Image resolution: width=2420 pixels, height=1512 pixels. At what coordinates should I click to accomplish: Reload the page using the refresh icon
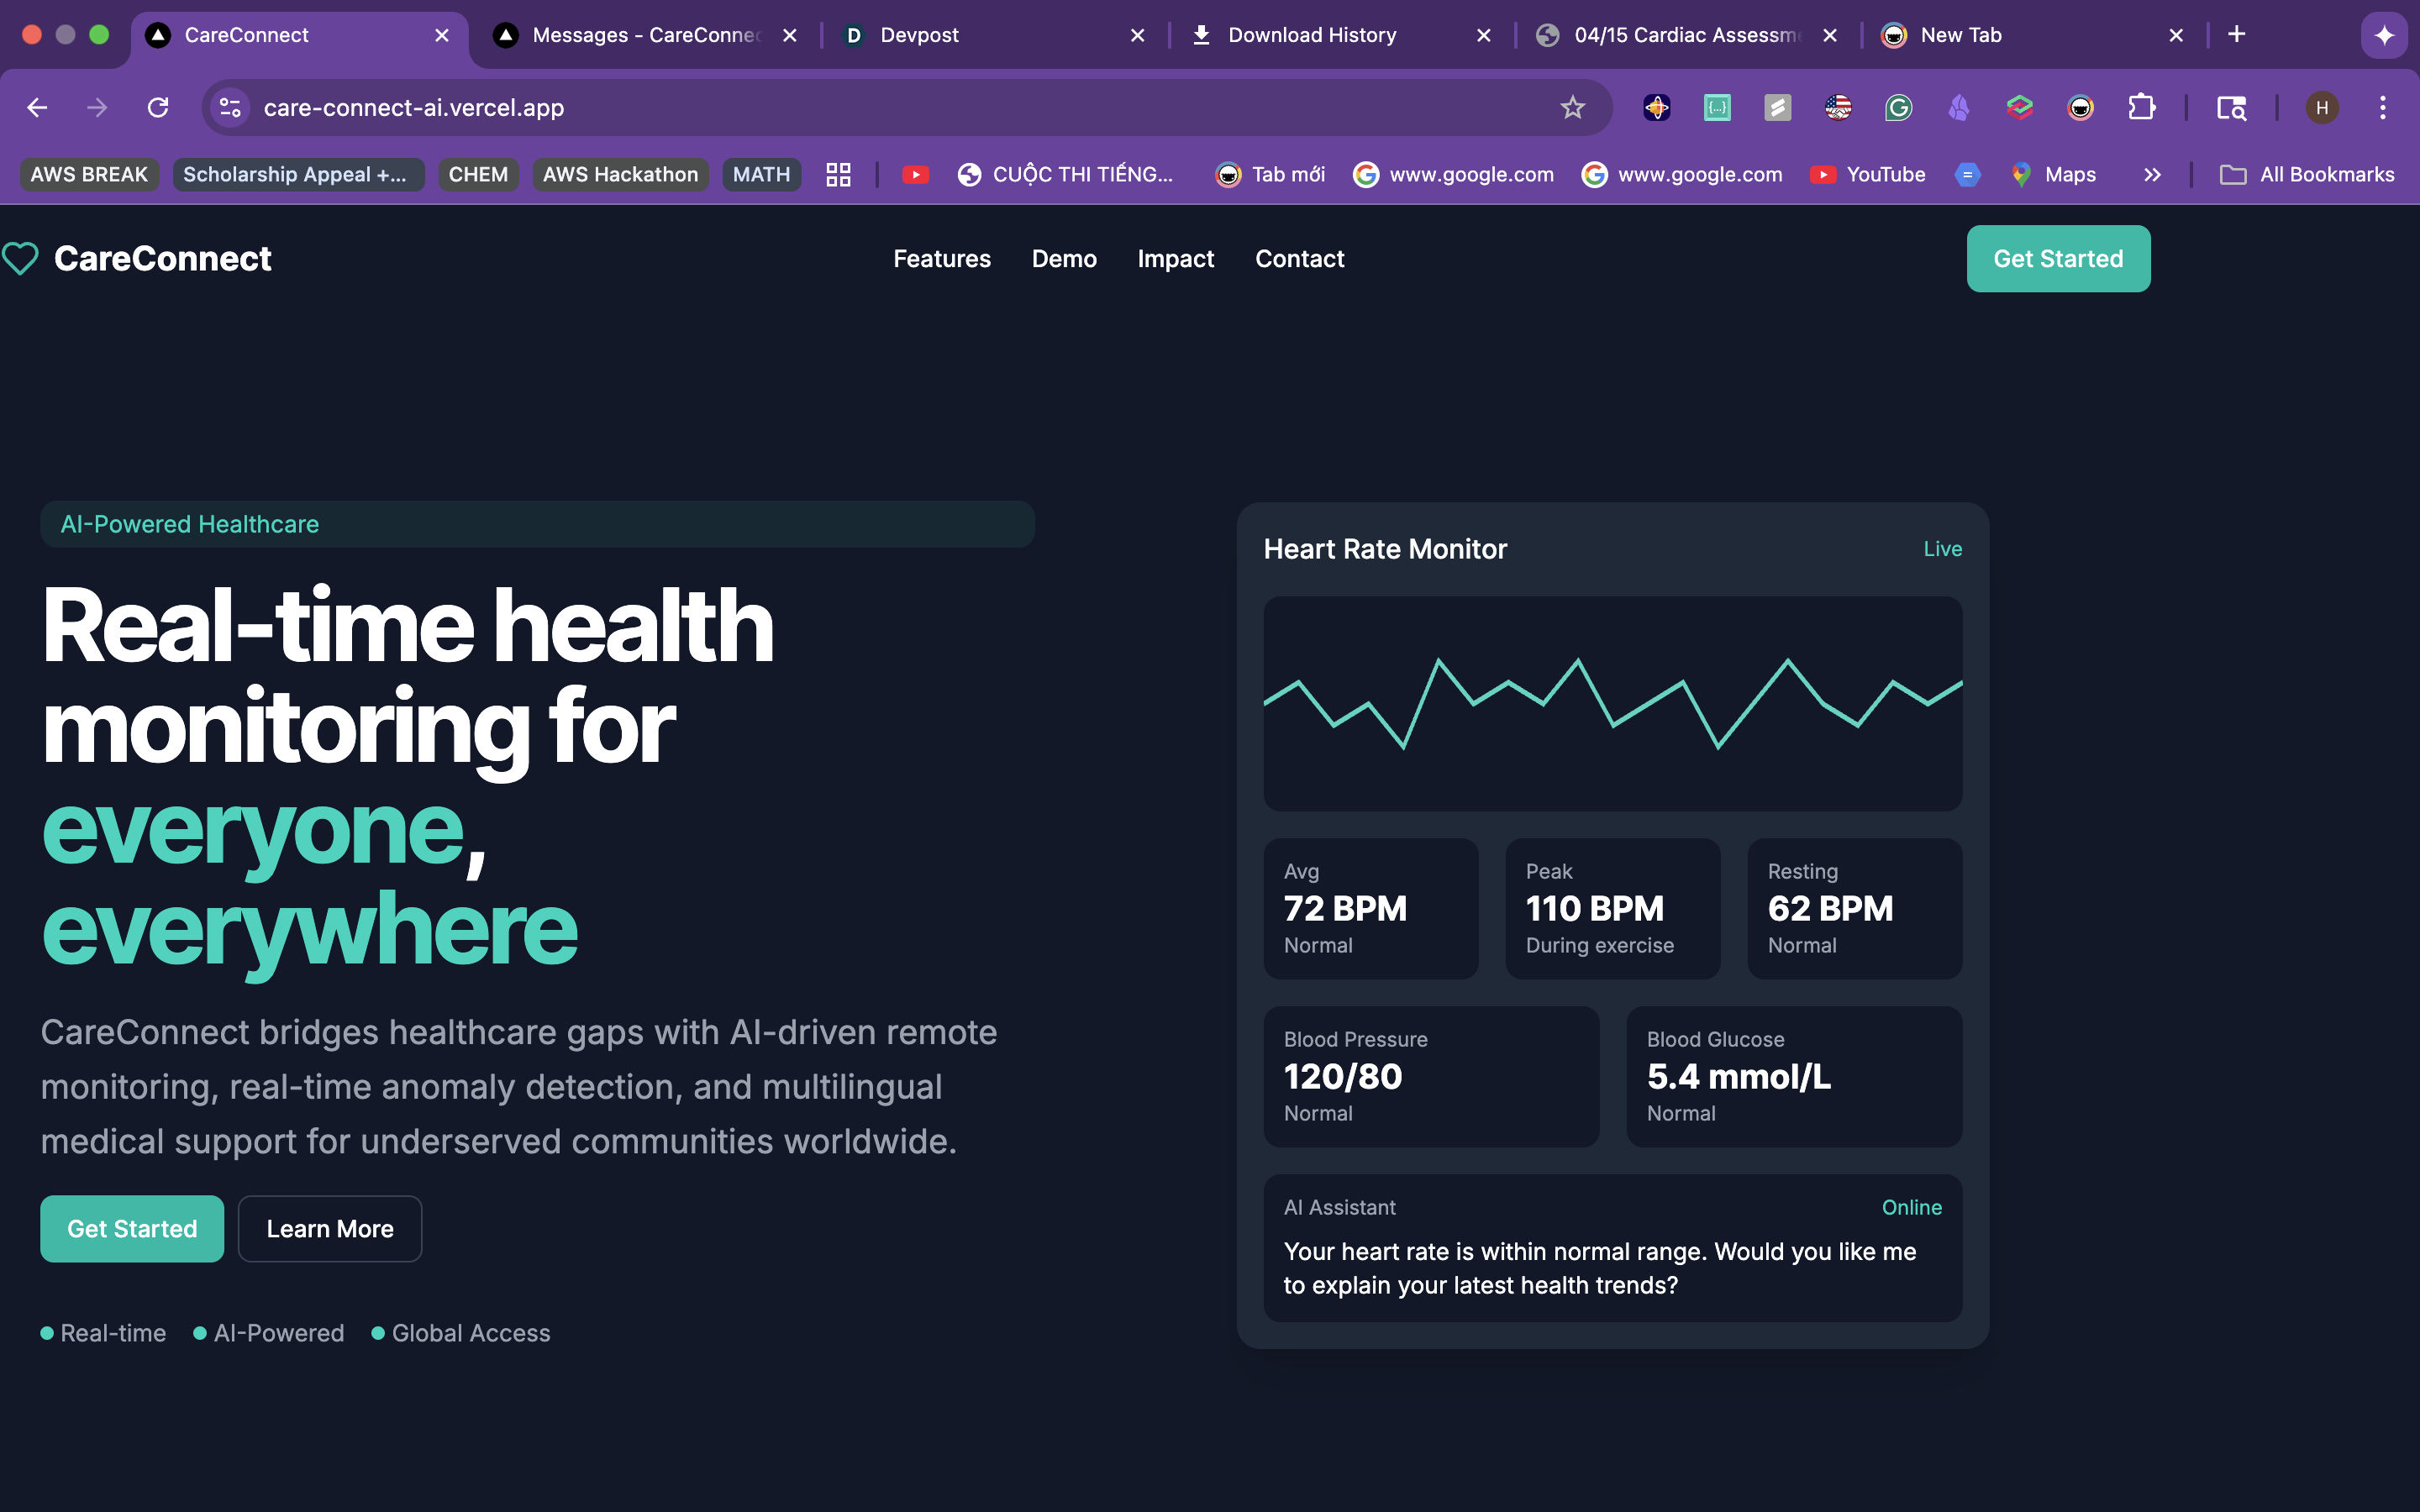[158, 107]
